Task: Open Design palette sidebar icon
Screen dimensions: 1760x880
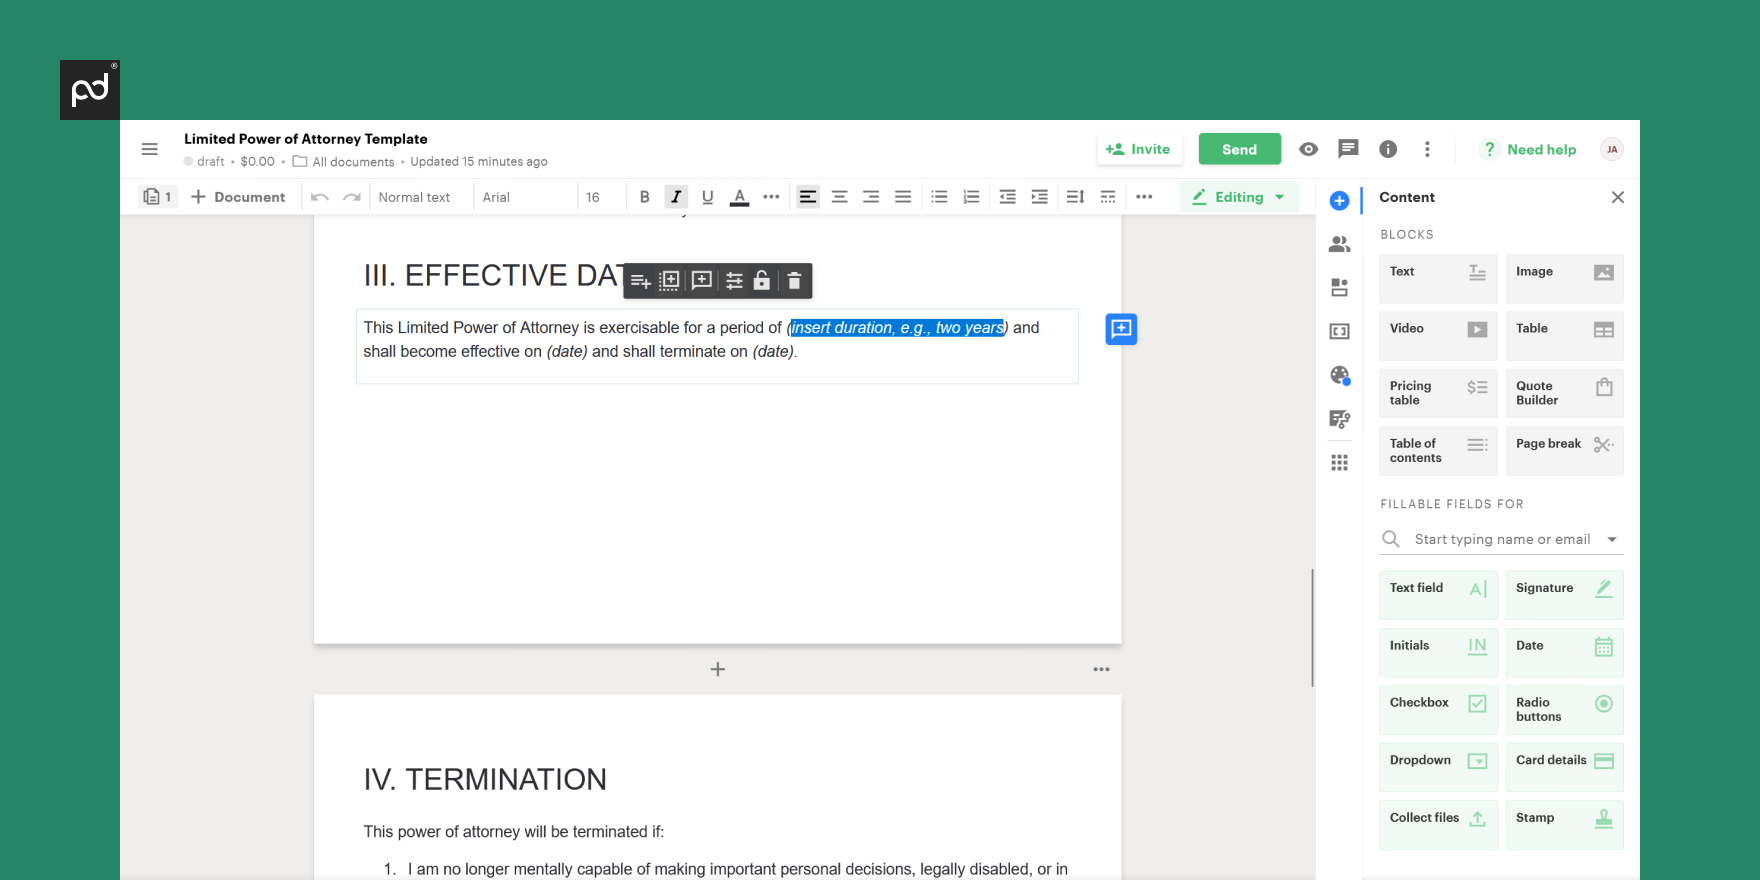Action: point(1340,375)
